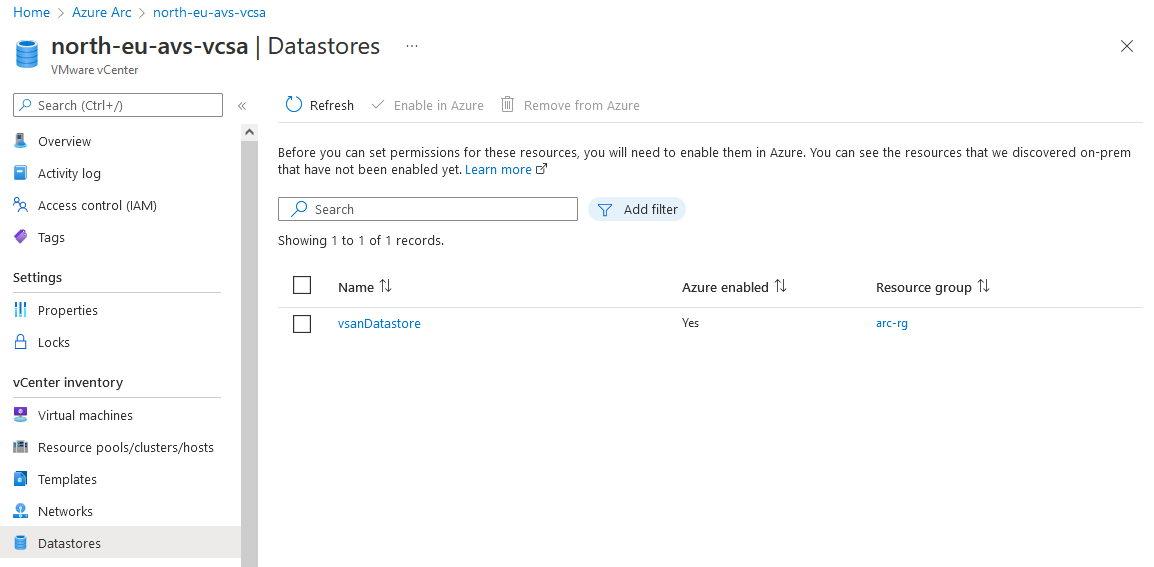
Task: Click the Access control (IAM) people icon
Action: tap(21, 205)
